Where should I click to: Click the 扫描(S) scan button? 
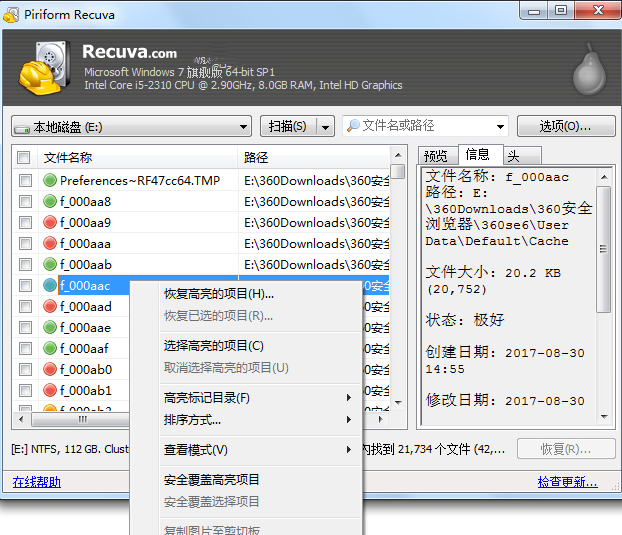(x=288, y=127)
